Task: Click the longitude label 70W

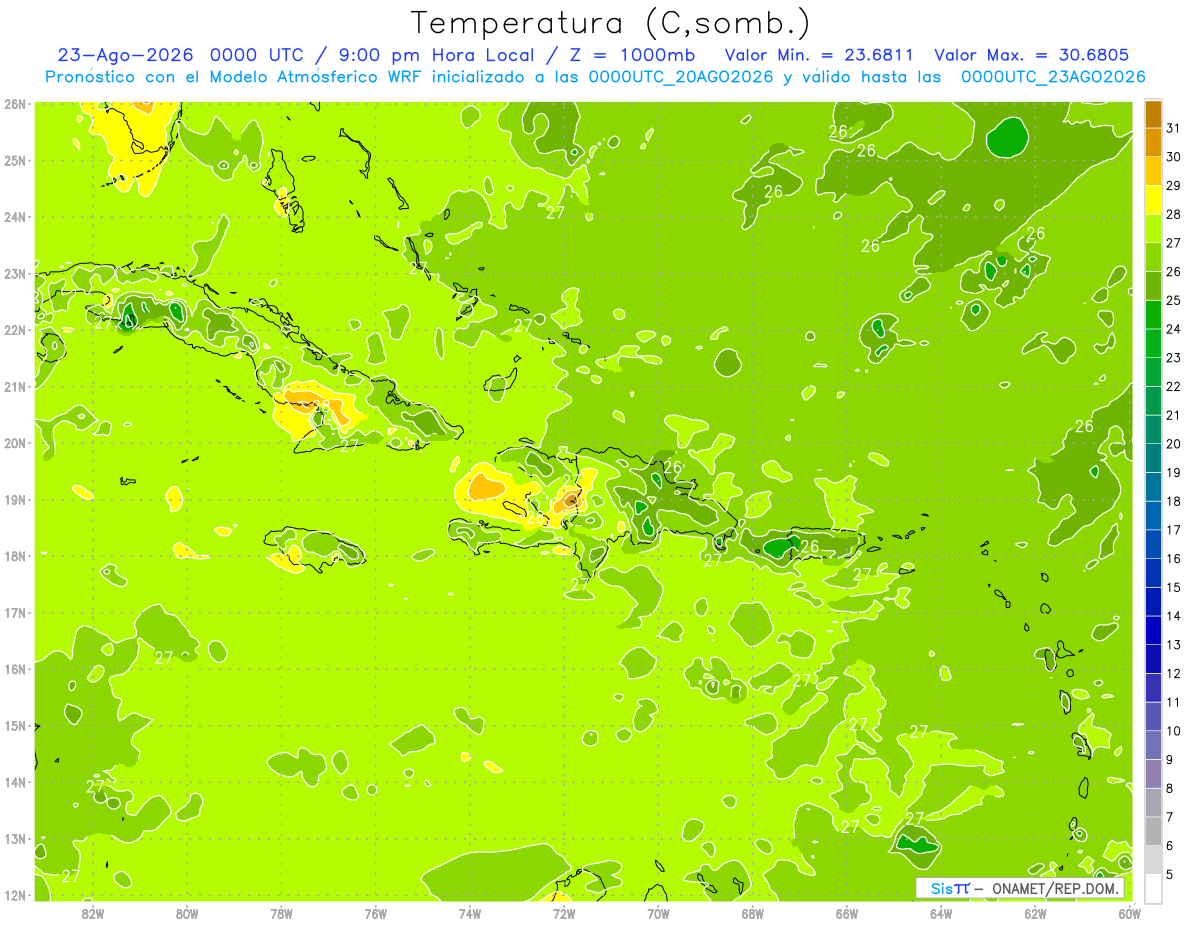Action: (x=658, y=912)
